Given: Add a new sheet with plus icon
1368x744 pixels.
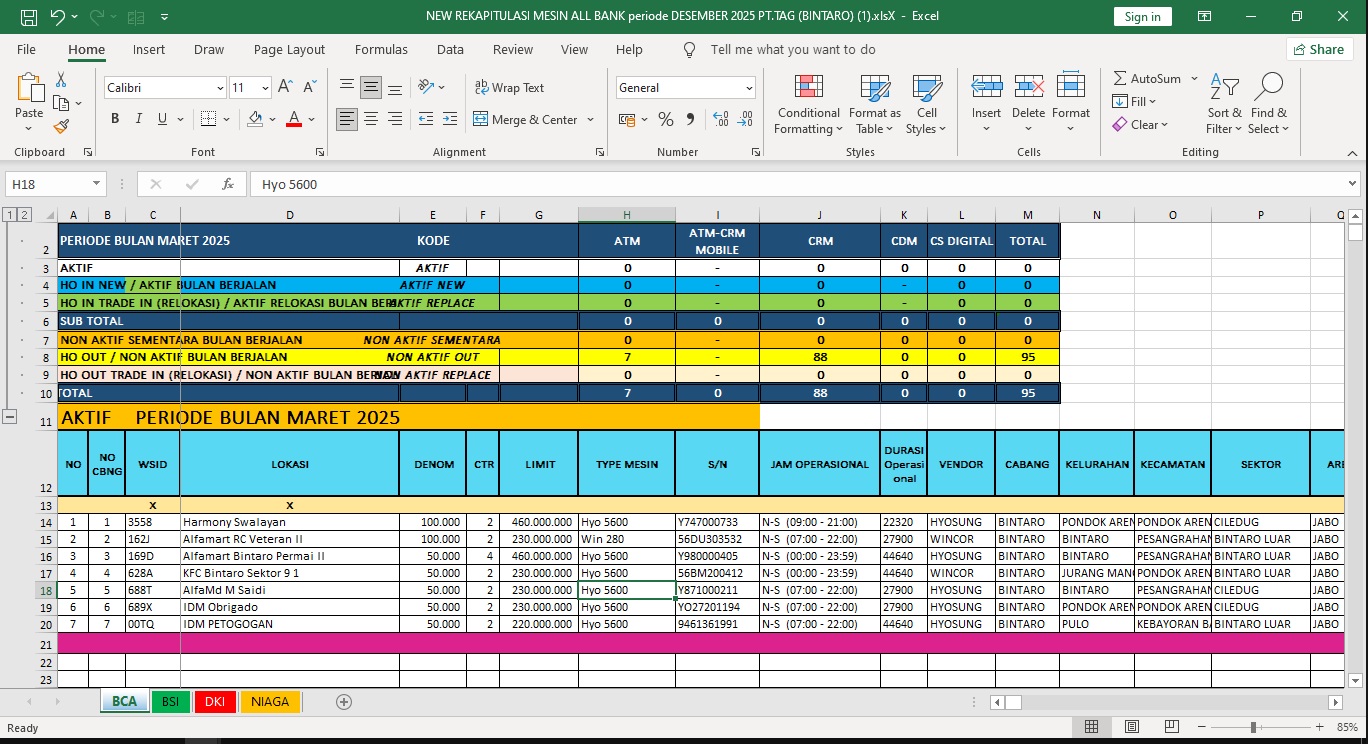Looking at the screenshot, I should coord(344,702).
